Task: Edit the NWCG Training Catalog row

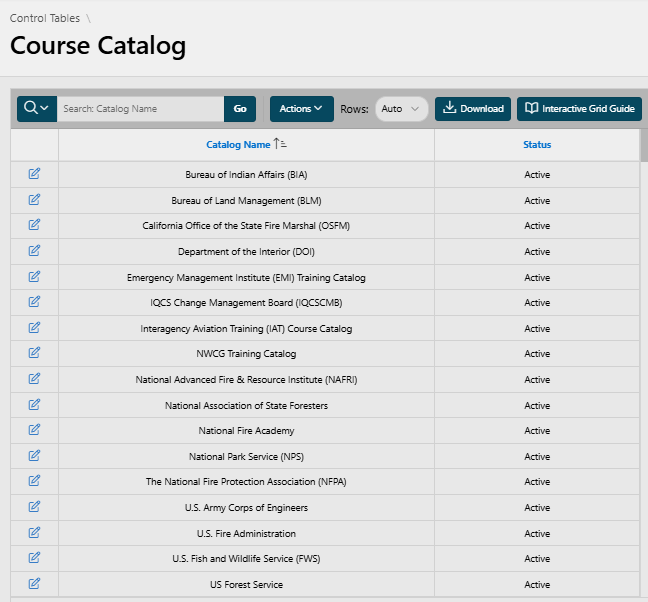Action: click(34, 353)
